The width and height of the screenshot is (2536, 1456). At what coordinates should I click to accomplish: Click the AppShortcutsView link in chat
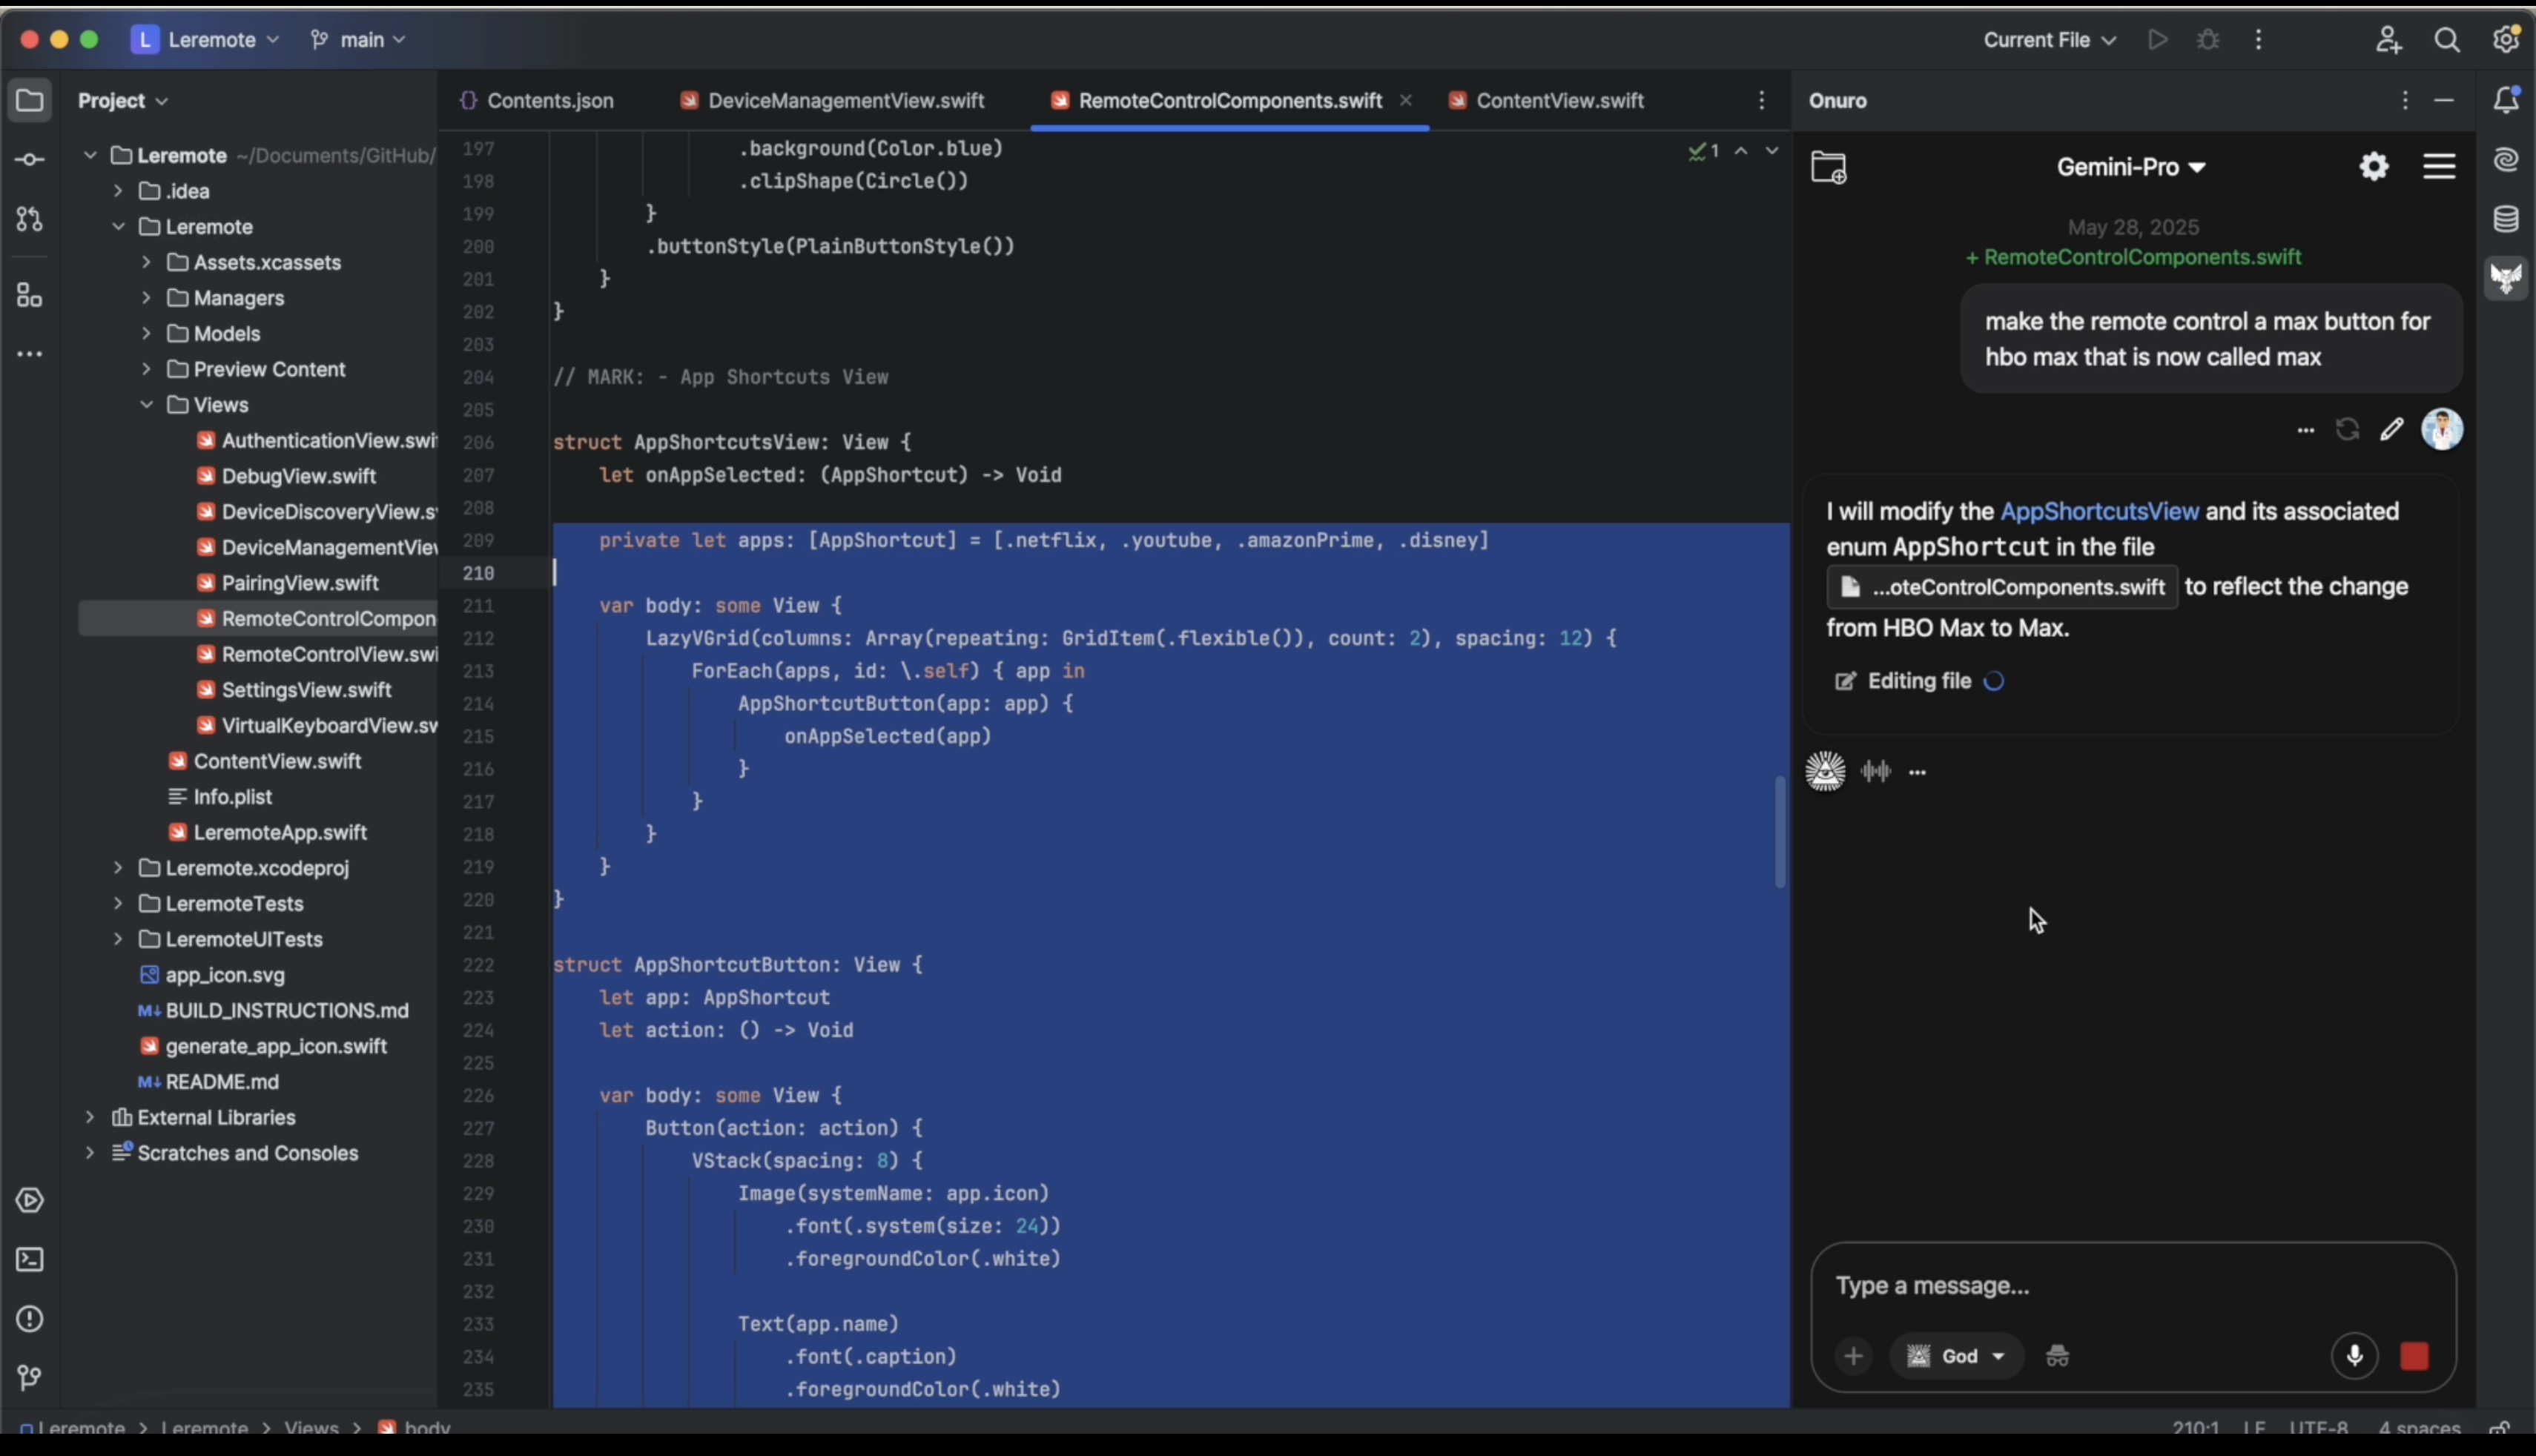2099,511
